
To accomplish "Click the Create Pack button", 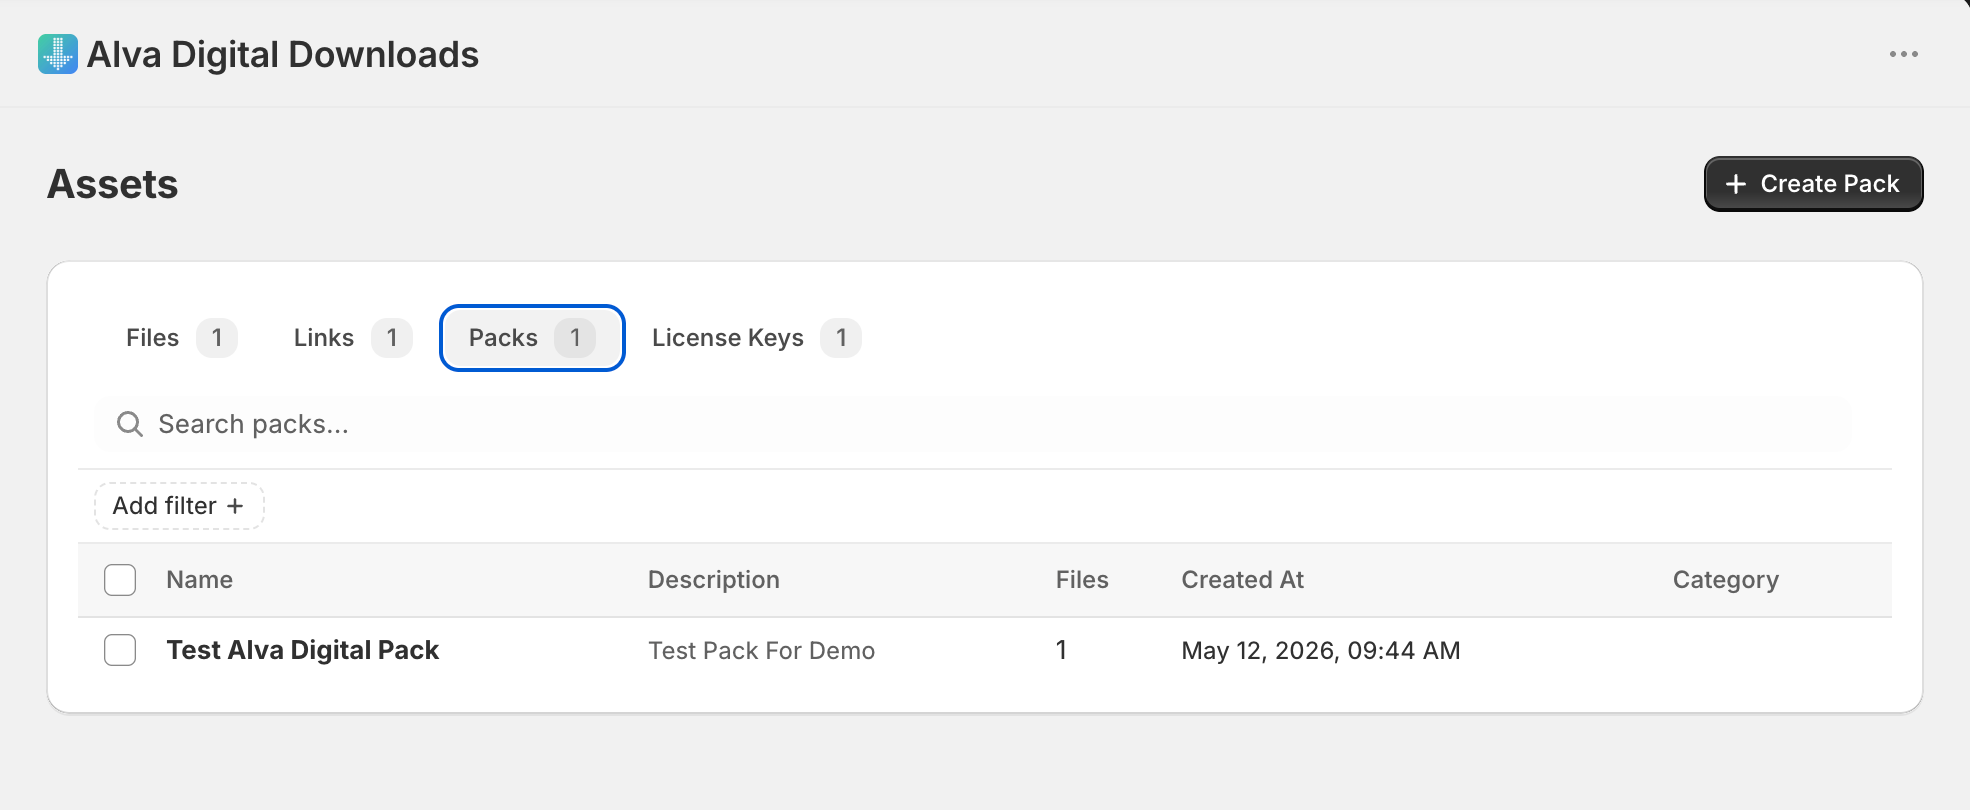I will [x=1813, y=184].
